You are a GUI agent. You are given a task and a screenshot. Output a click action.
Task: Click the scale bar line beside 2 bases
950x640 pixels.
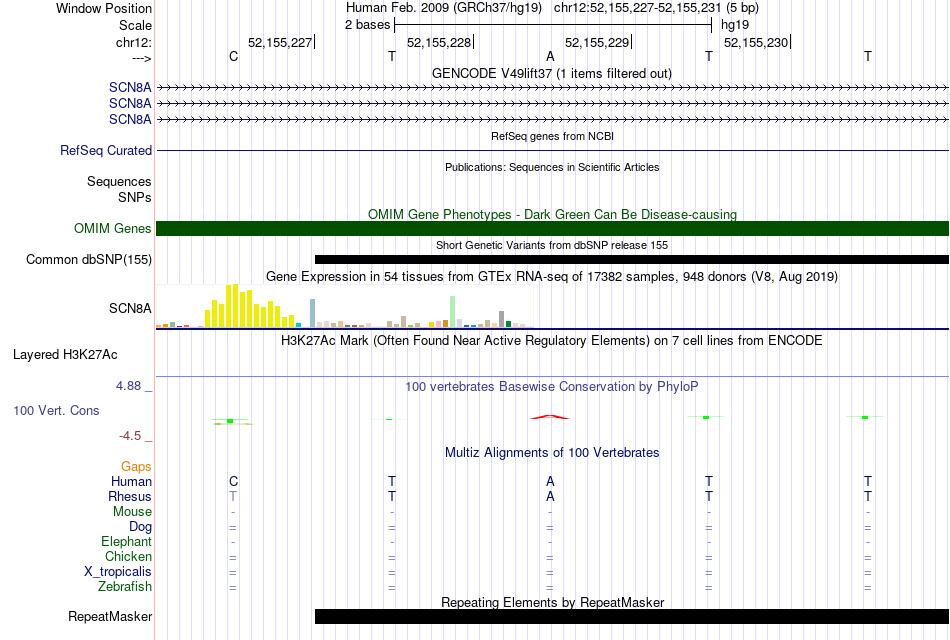coord(553,25)
